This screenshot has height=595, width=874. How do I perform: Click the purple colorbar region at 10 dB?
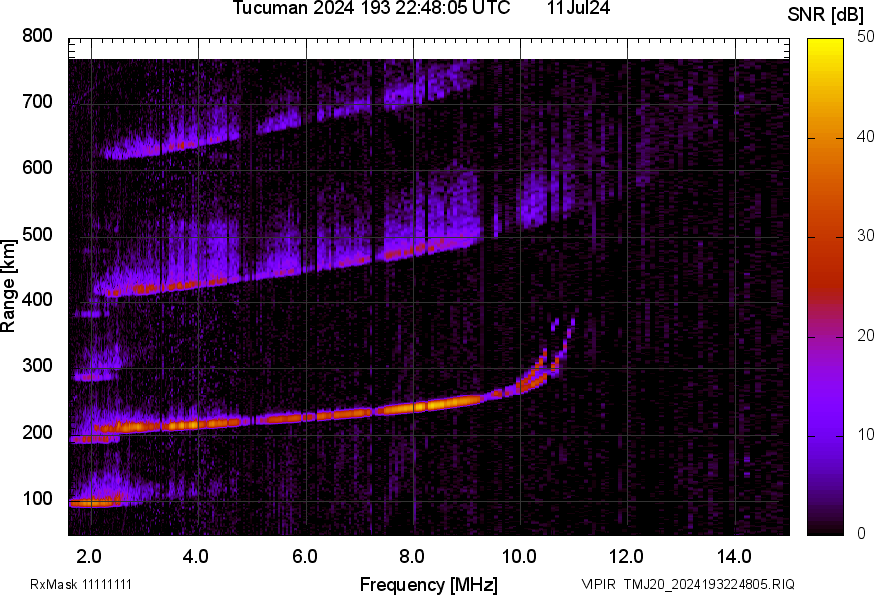(826, 435)
